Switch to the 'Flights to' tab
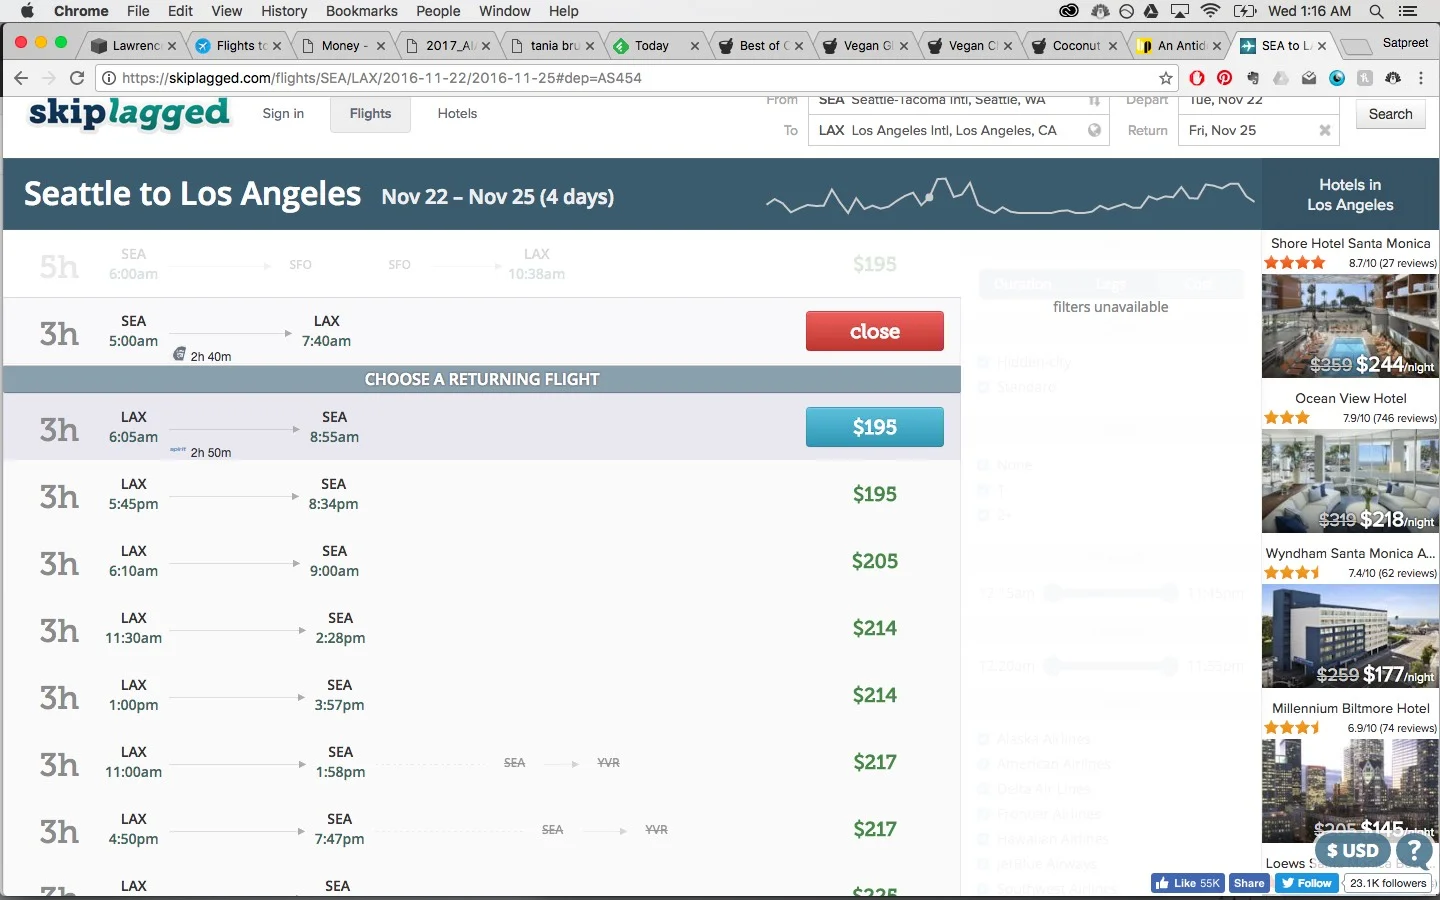This screenshot has width=1440, height=900. (236, 46)
